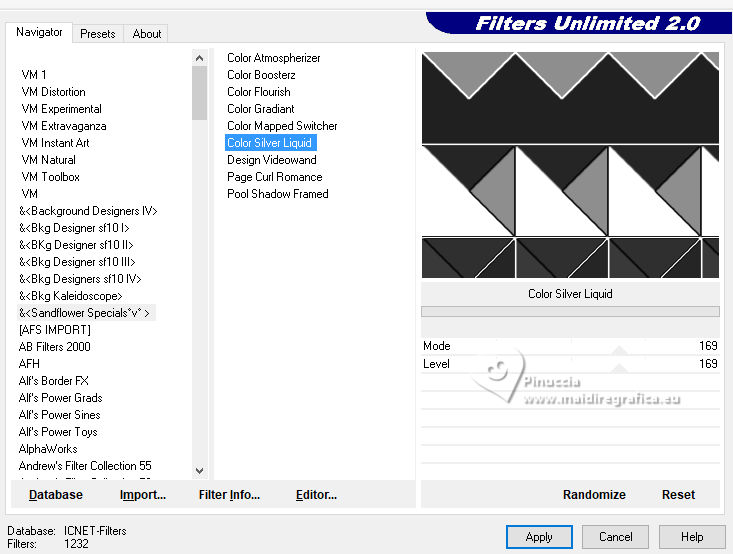The height and width of the screenshot is (554, 733).
Task: Select &<Sandflower Specials°v°> category
Action: point(86,313)
